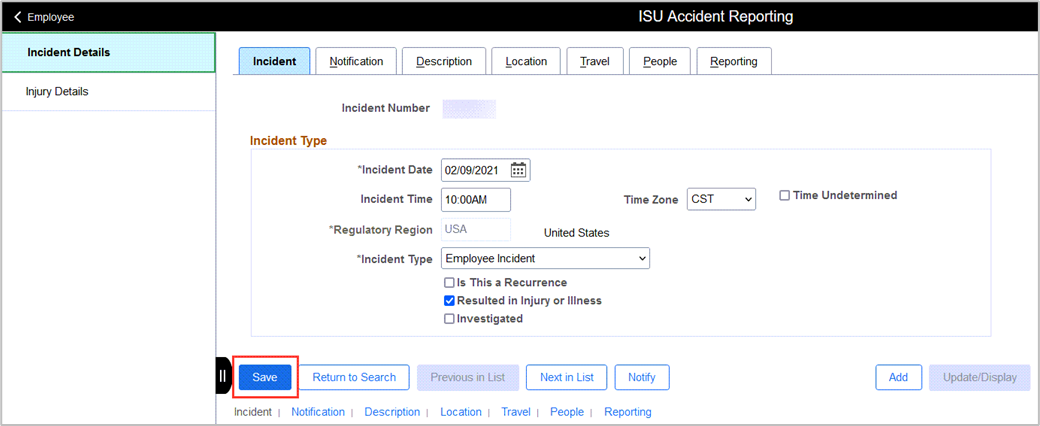Screen dimensions: 1040x426
Task: Go to the Travel tab
Action: (x=595, y=61)
